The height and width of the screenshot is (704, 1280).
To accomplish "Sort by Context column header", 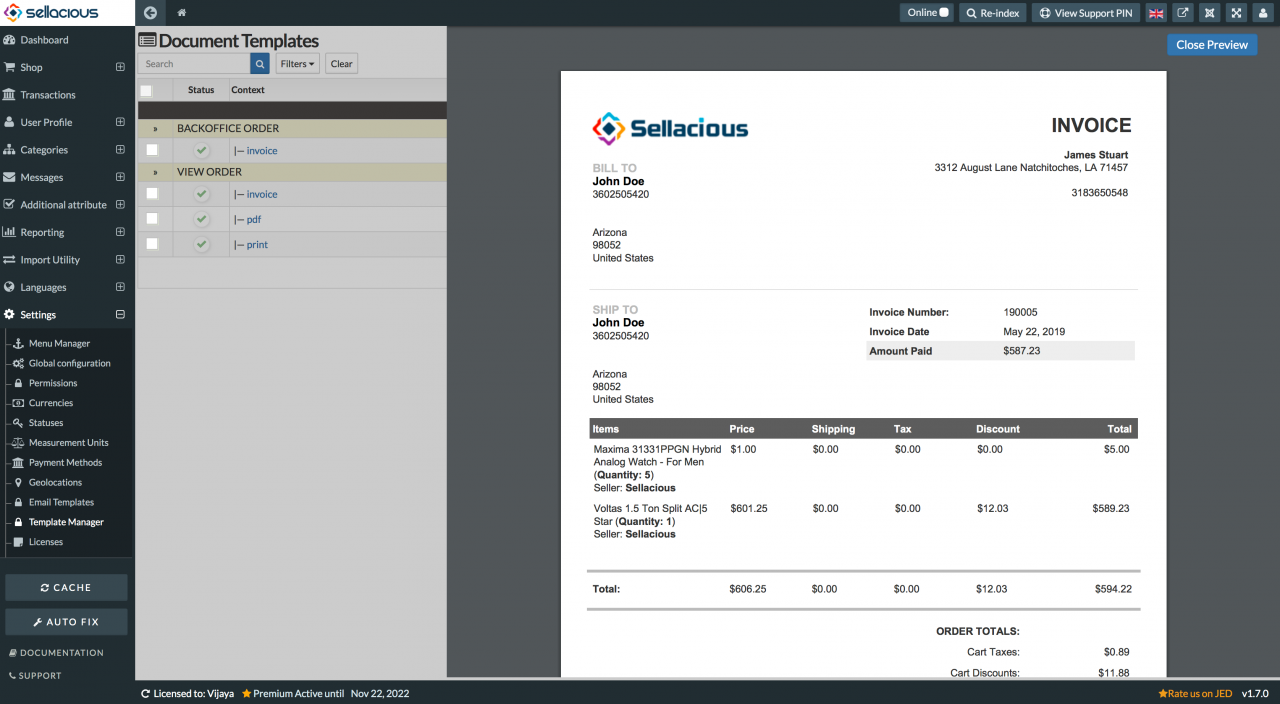I will (248, 90).
